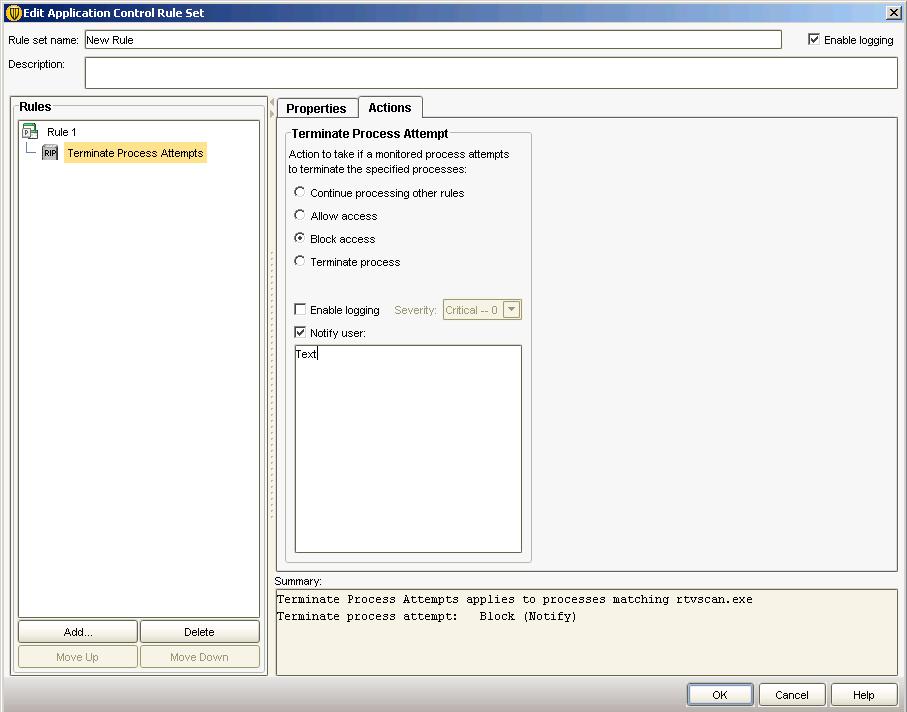Switch to the Actions tab
This screenshot has height=712, width=907.
click(x=390, y=108)
